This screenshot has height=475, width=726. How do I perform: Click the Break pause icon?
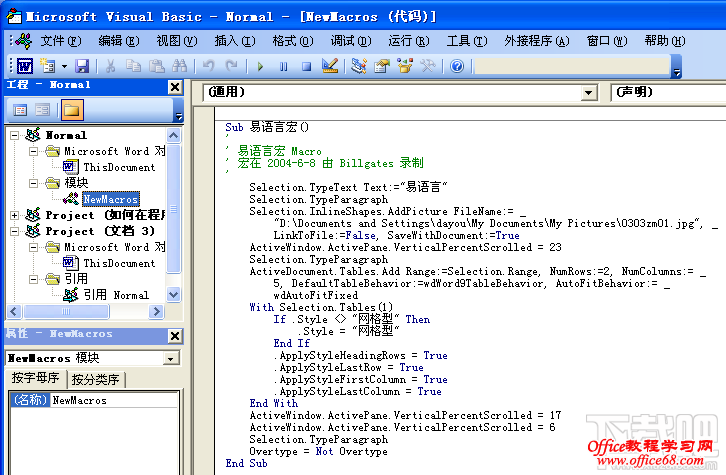tap(283, 67)
